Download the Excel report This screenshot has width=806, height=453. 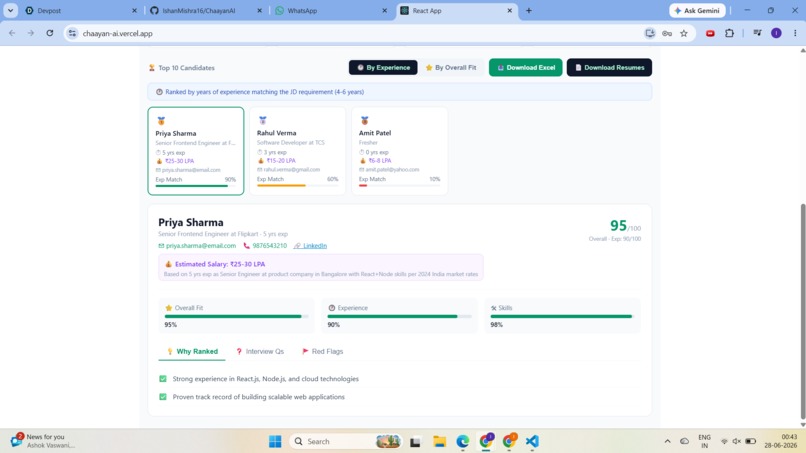point(525,67)
